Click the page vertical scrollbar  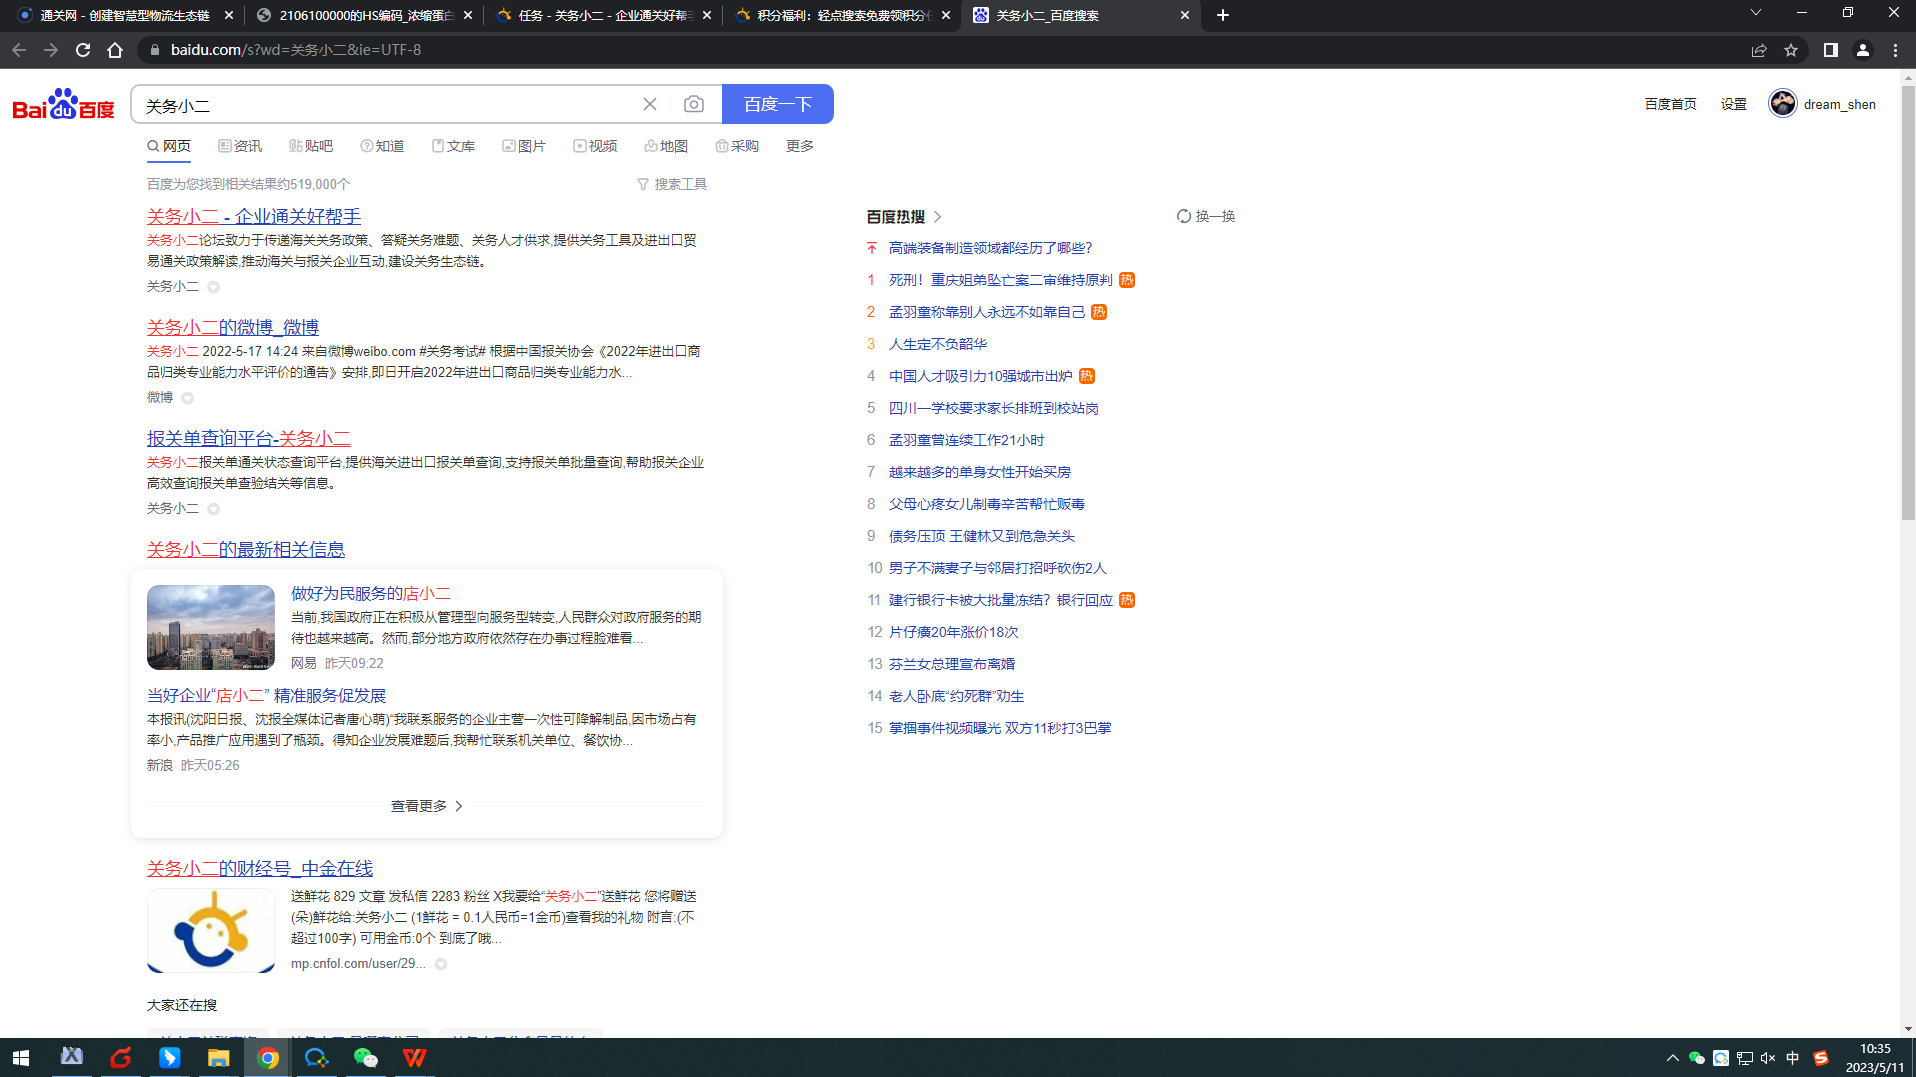(1908, 303)
